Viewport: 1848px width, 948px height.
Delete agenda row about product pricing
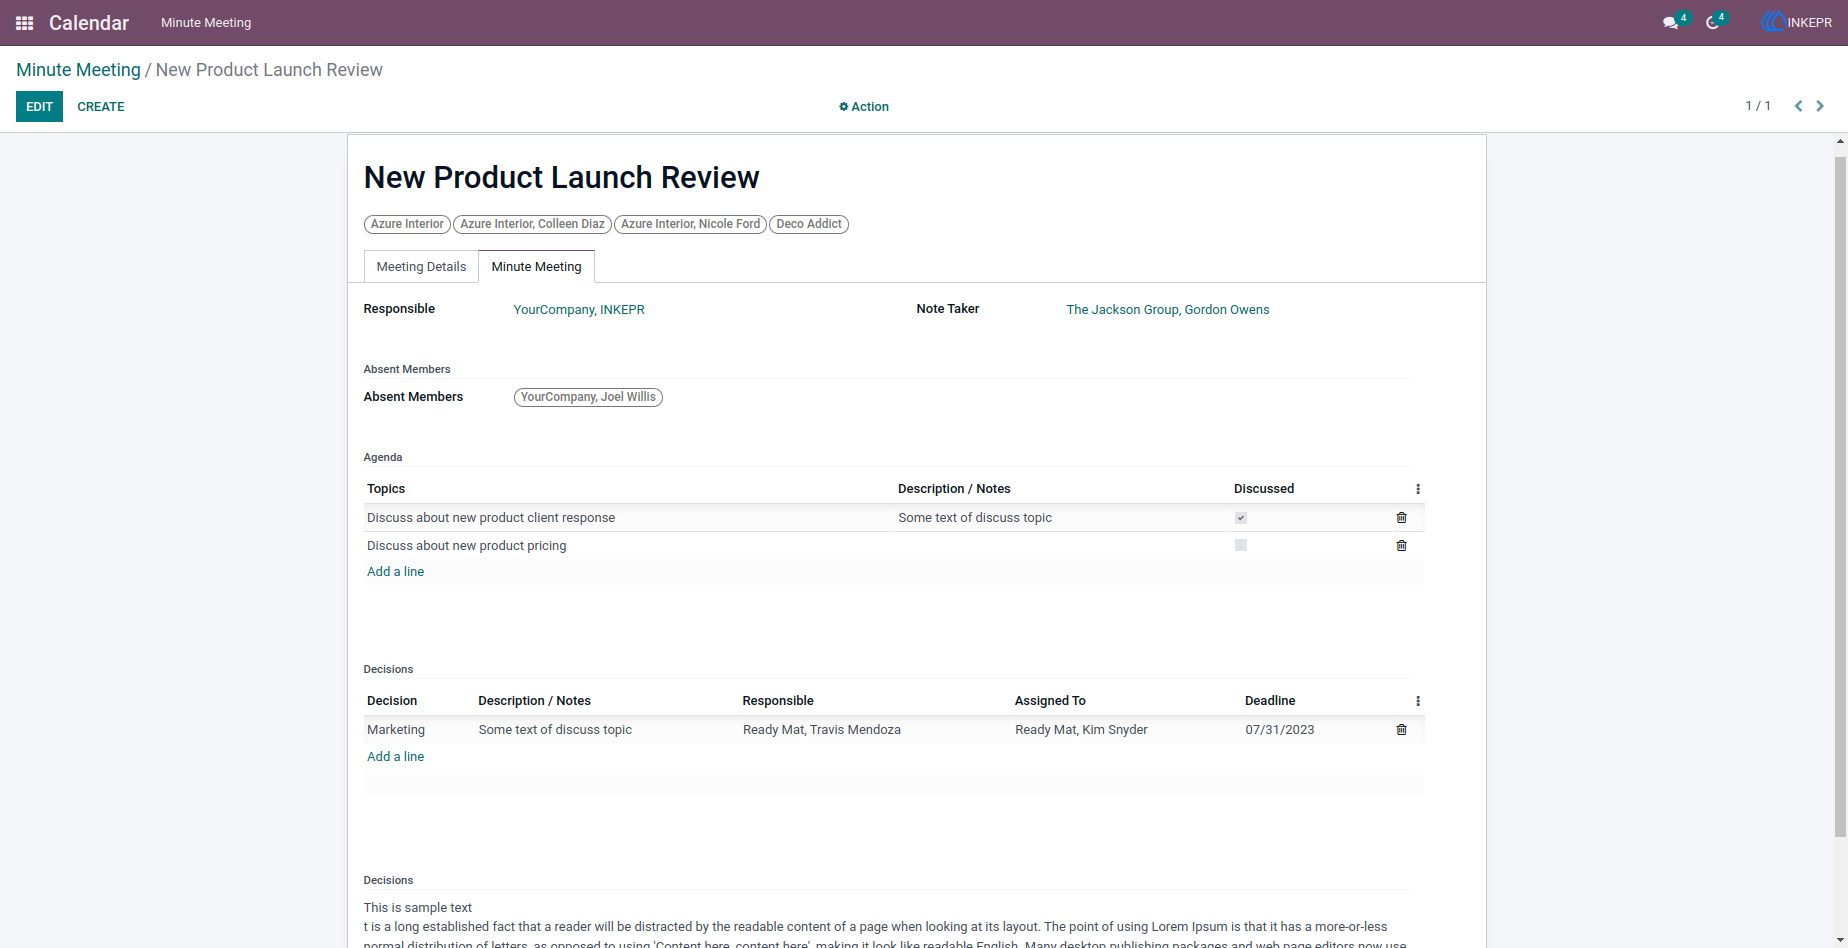point(1401,546)
